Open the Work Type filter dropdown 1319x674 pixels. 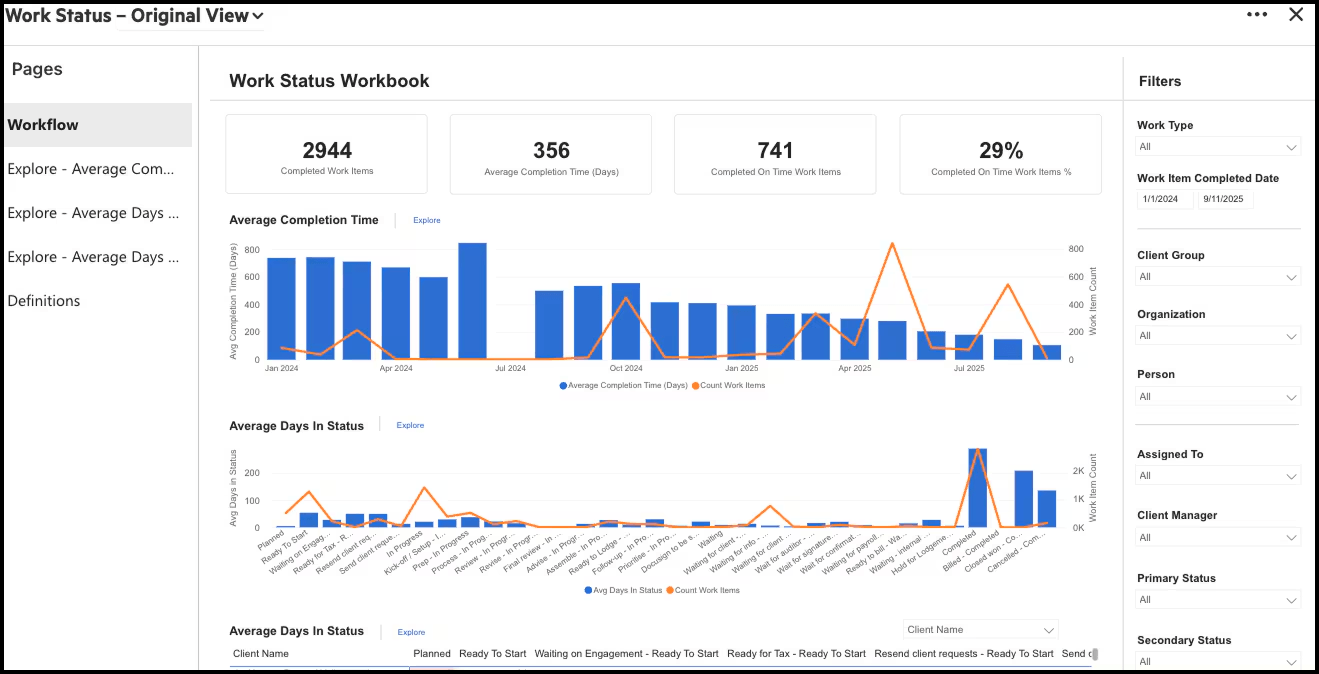tap(1218, 147)
